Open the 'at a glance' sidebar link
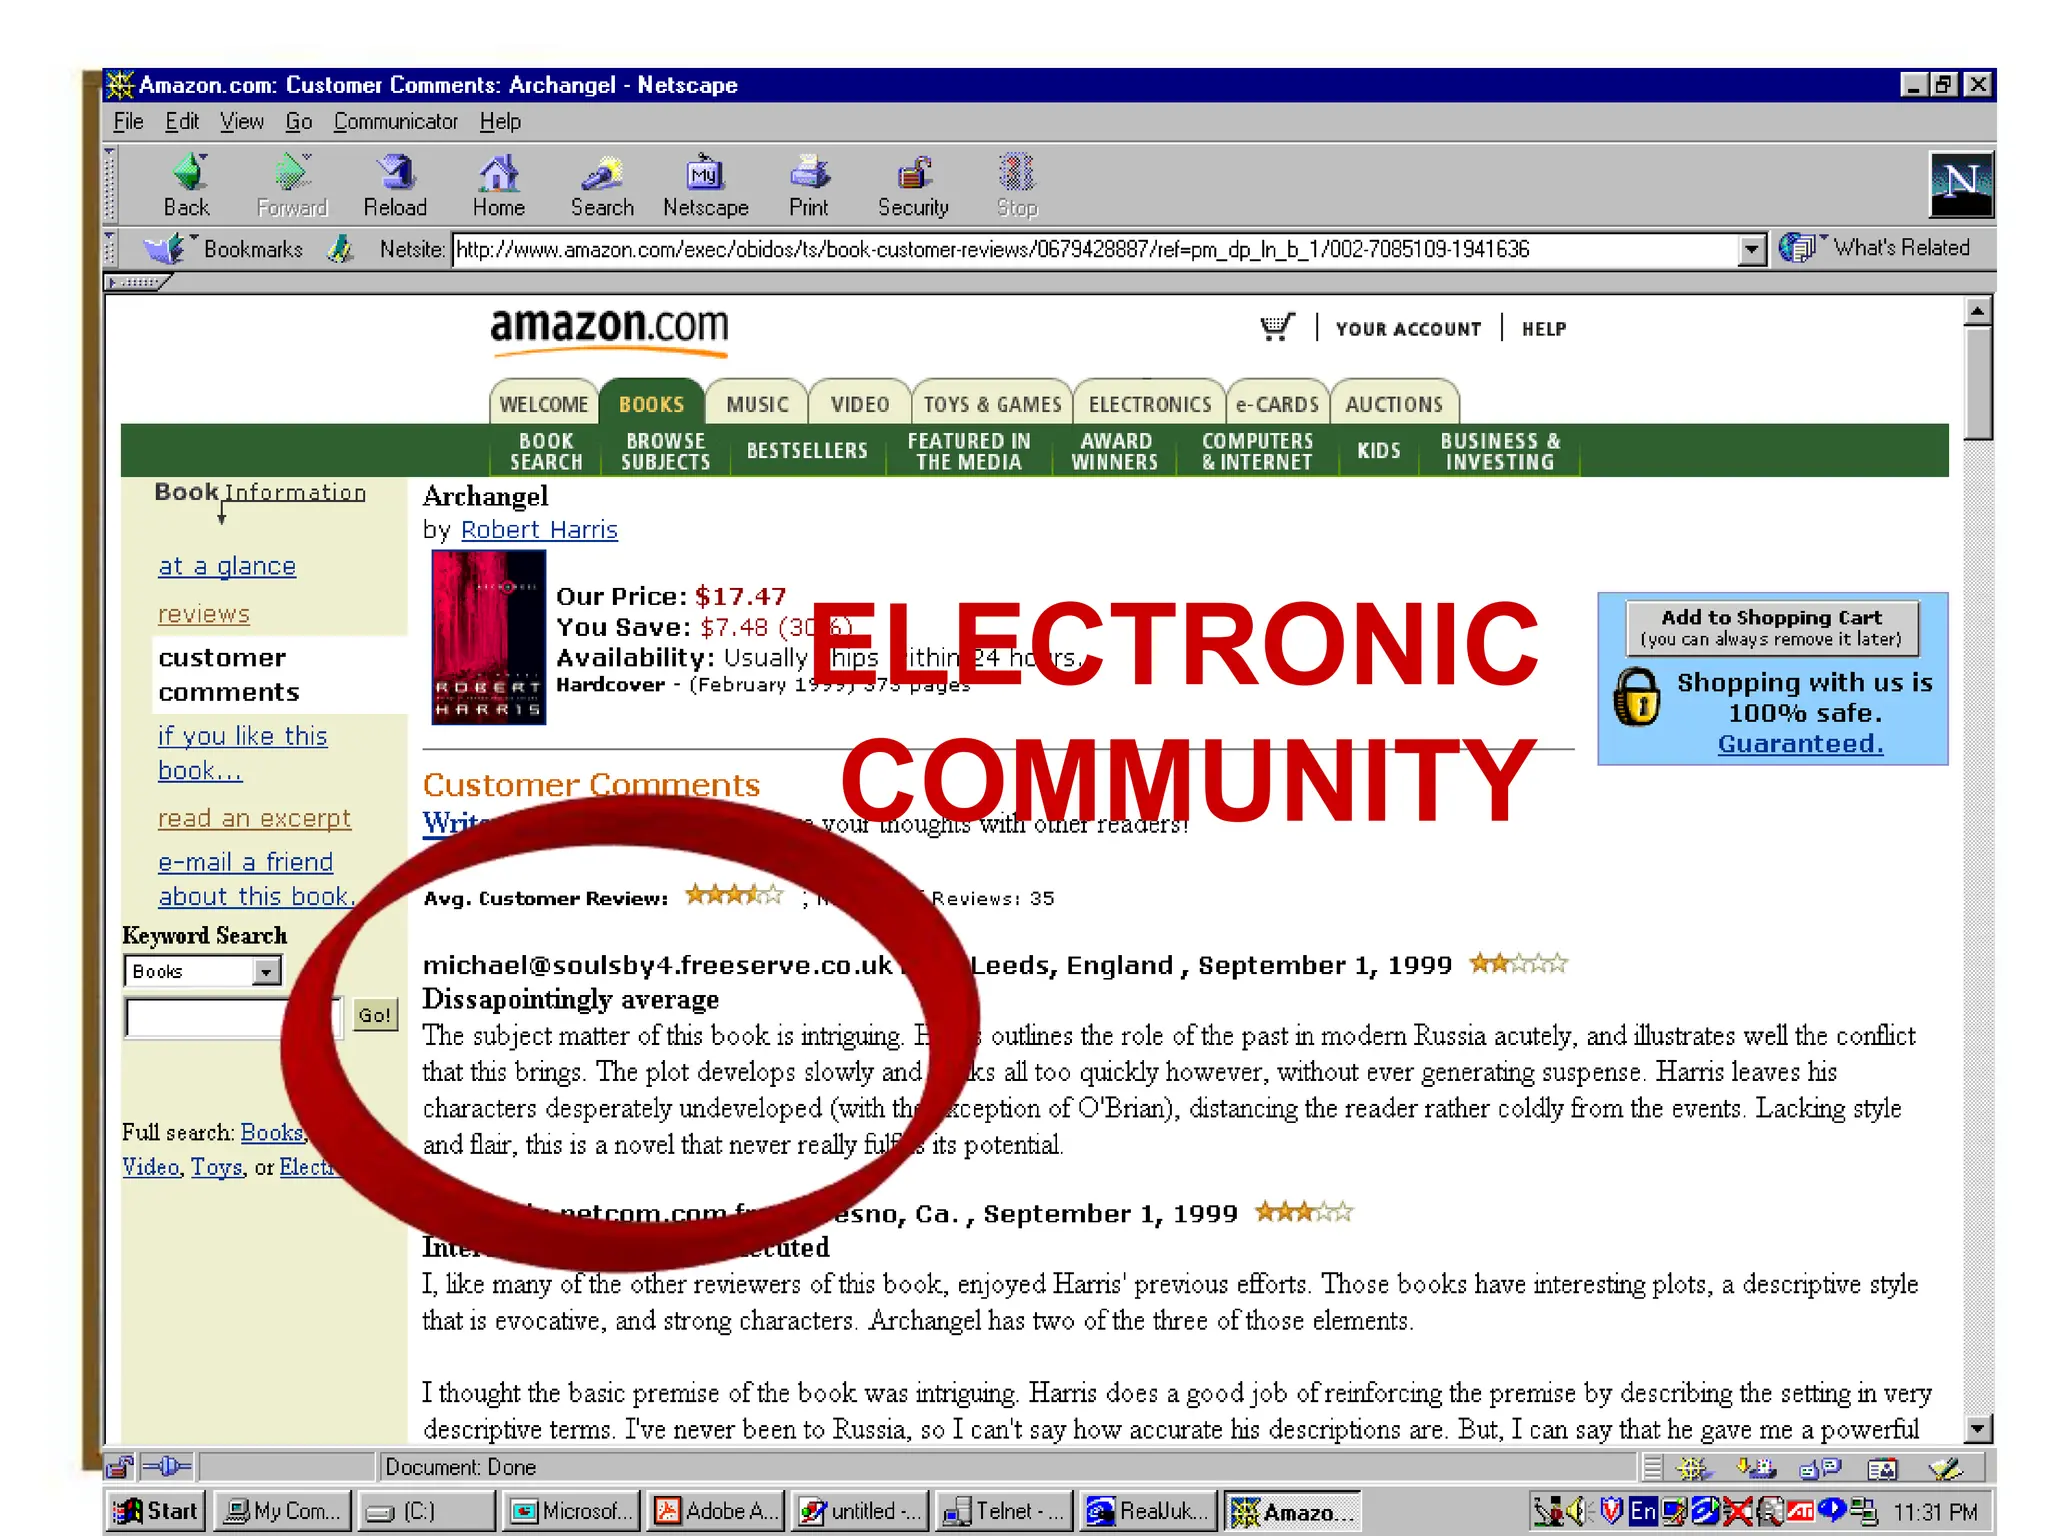2048x1536 pixels. [227, 566]
